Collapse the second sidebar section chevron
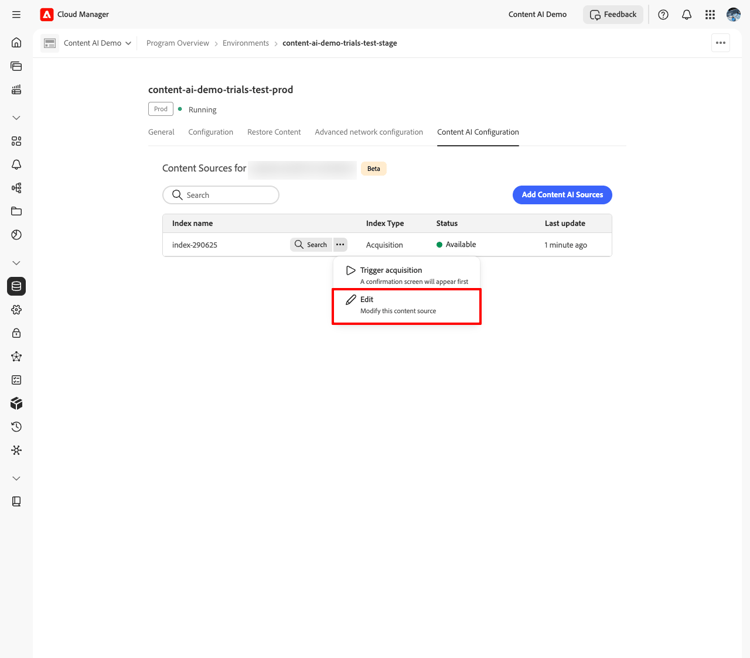The image size is (750, 658). (x=16, y=263)
